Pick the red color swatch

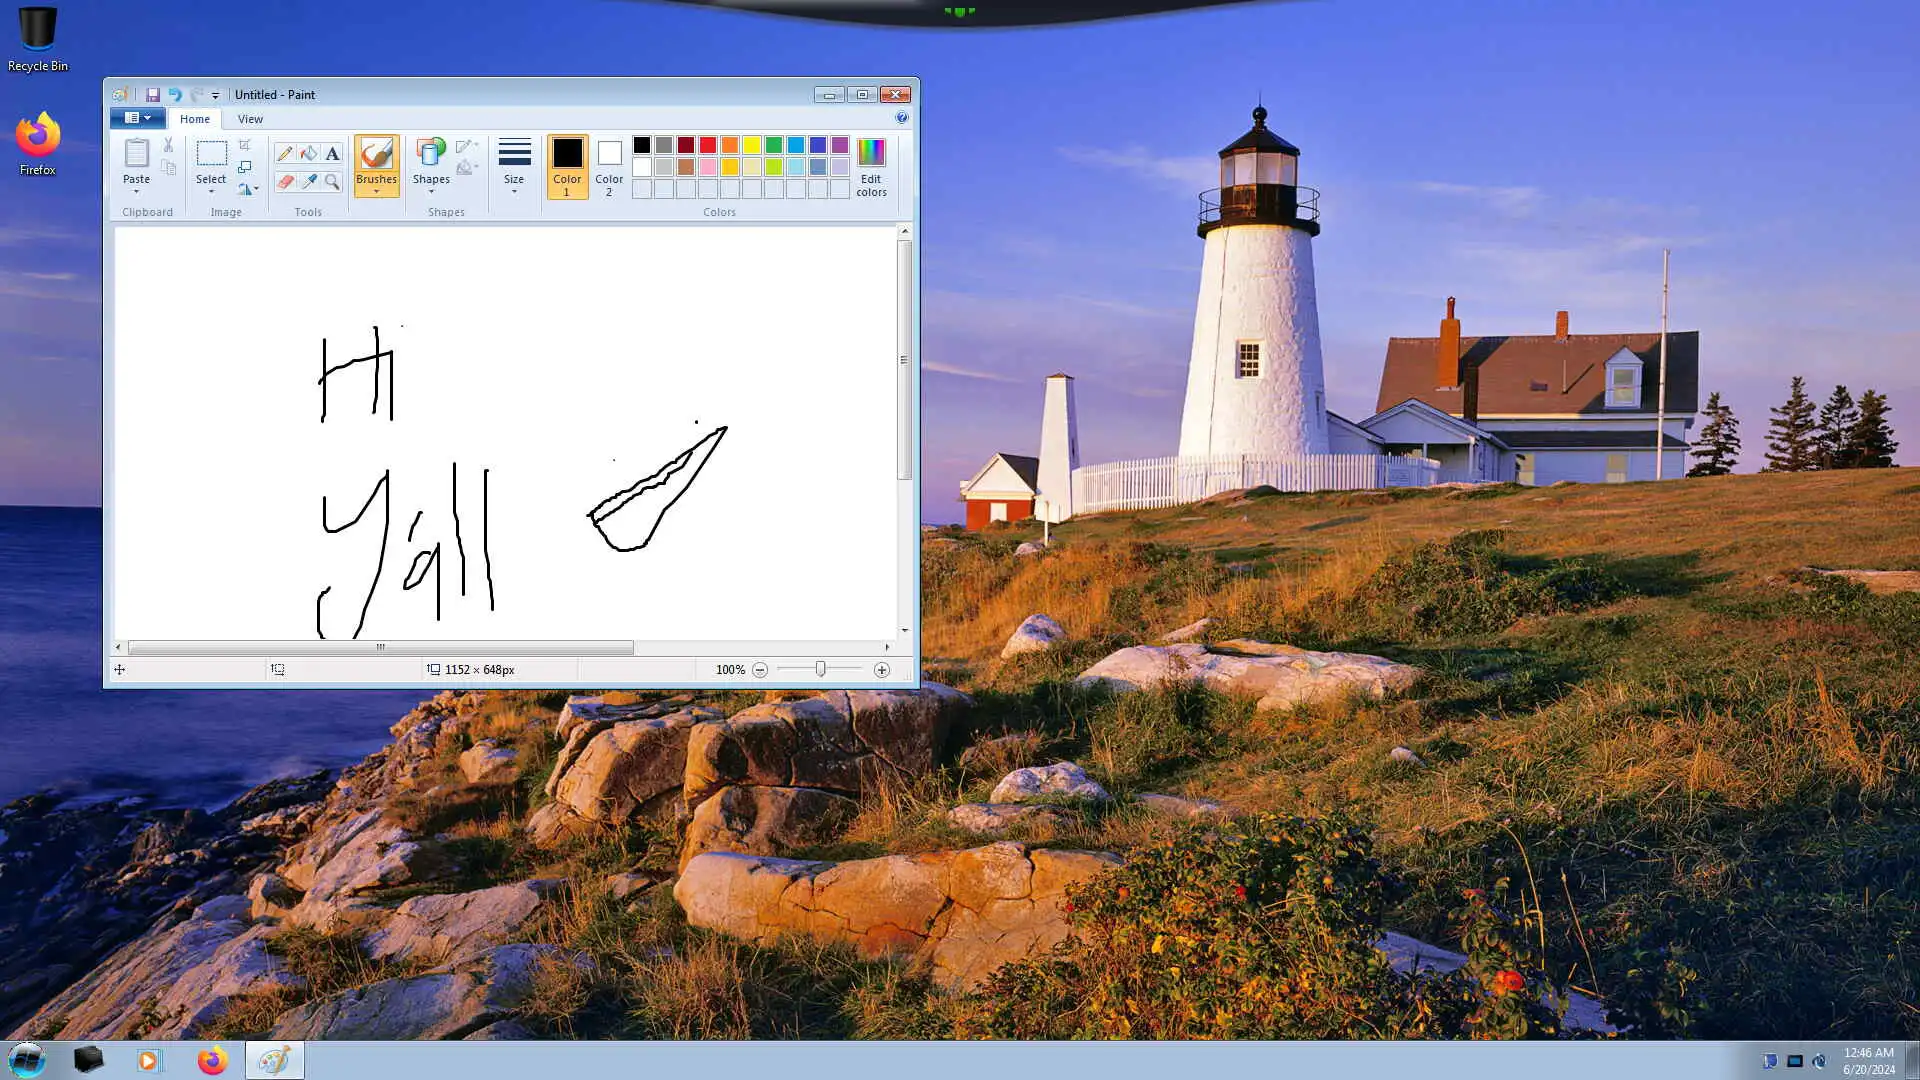pyautogui.click(x=708, y=145)
